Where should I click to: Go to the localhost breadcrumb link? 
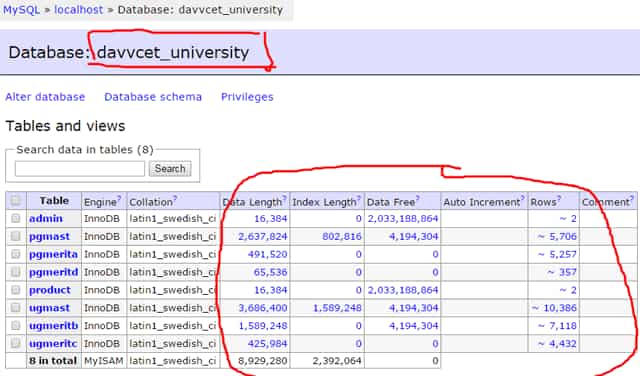pyautogui.click(x=79, y=10)
